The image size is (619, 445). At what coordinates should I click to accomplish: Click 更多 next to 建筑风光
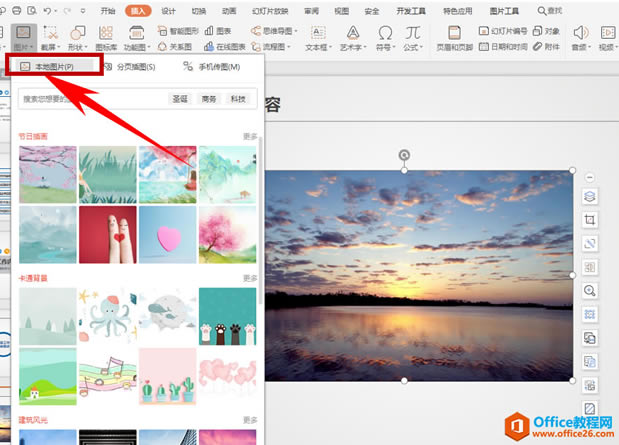(250, 420)
